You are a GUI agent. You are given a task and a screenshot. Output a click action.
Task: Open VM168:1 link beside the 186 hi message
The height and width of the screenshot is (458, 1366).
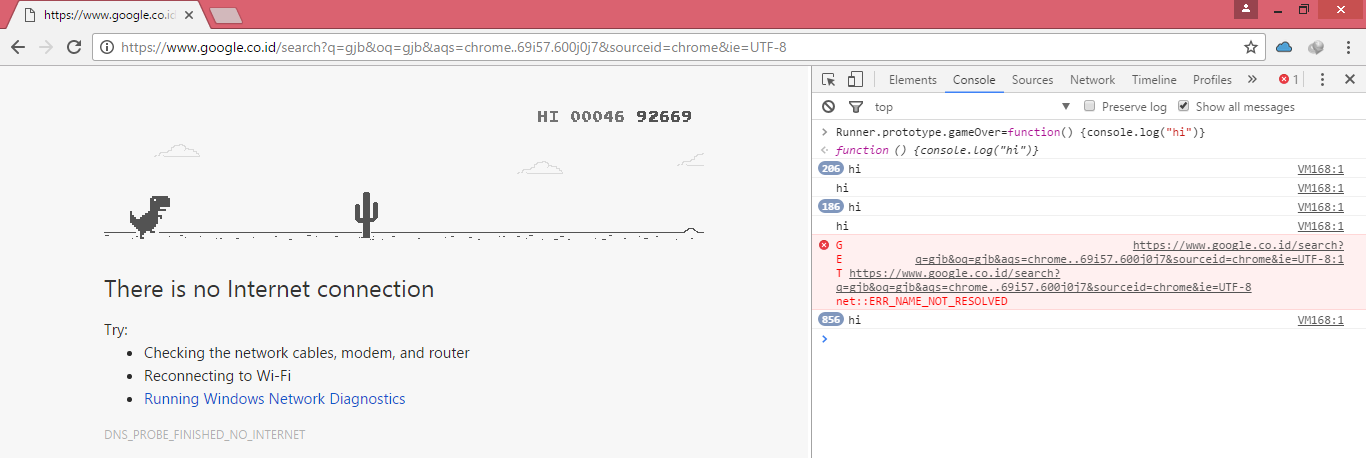1320,207
